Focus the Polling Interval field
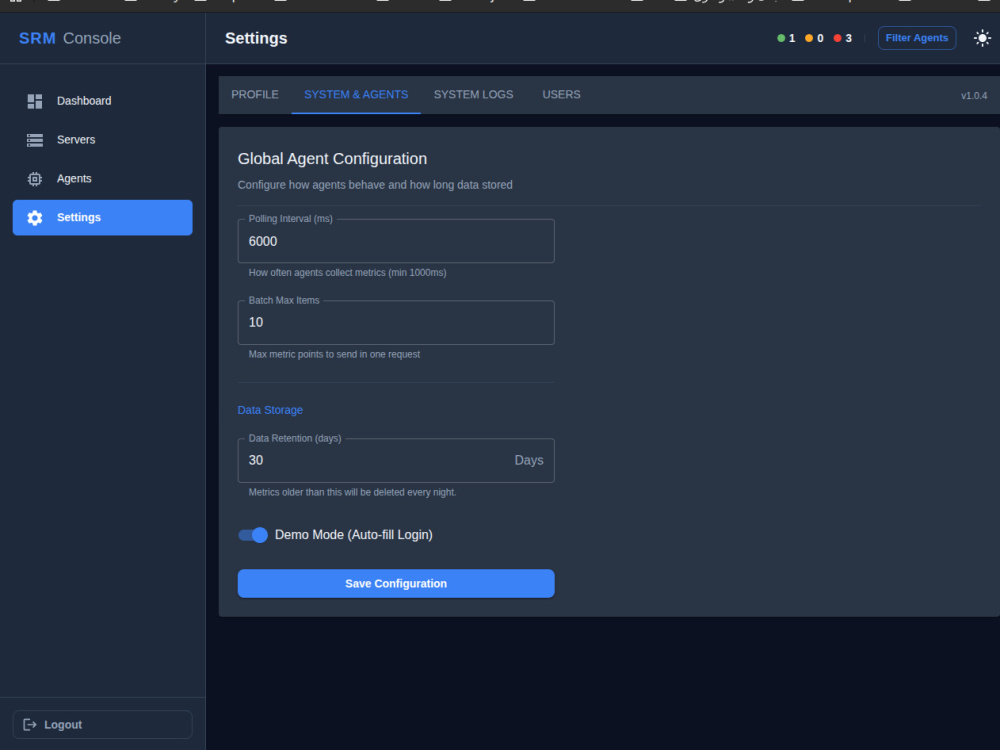This screenshot has width=1000, height=750. tap(396, 241)
